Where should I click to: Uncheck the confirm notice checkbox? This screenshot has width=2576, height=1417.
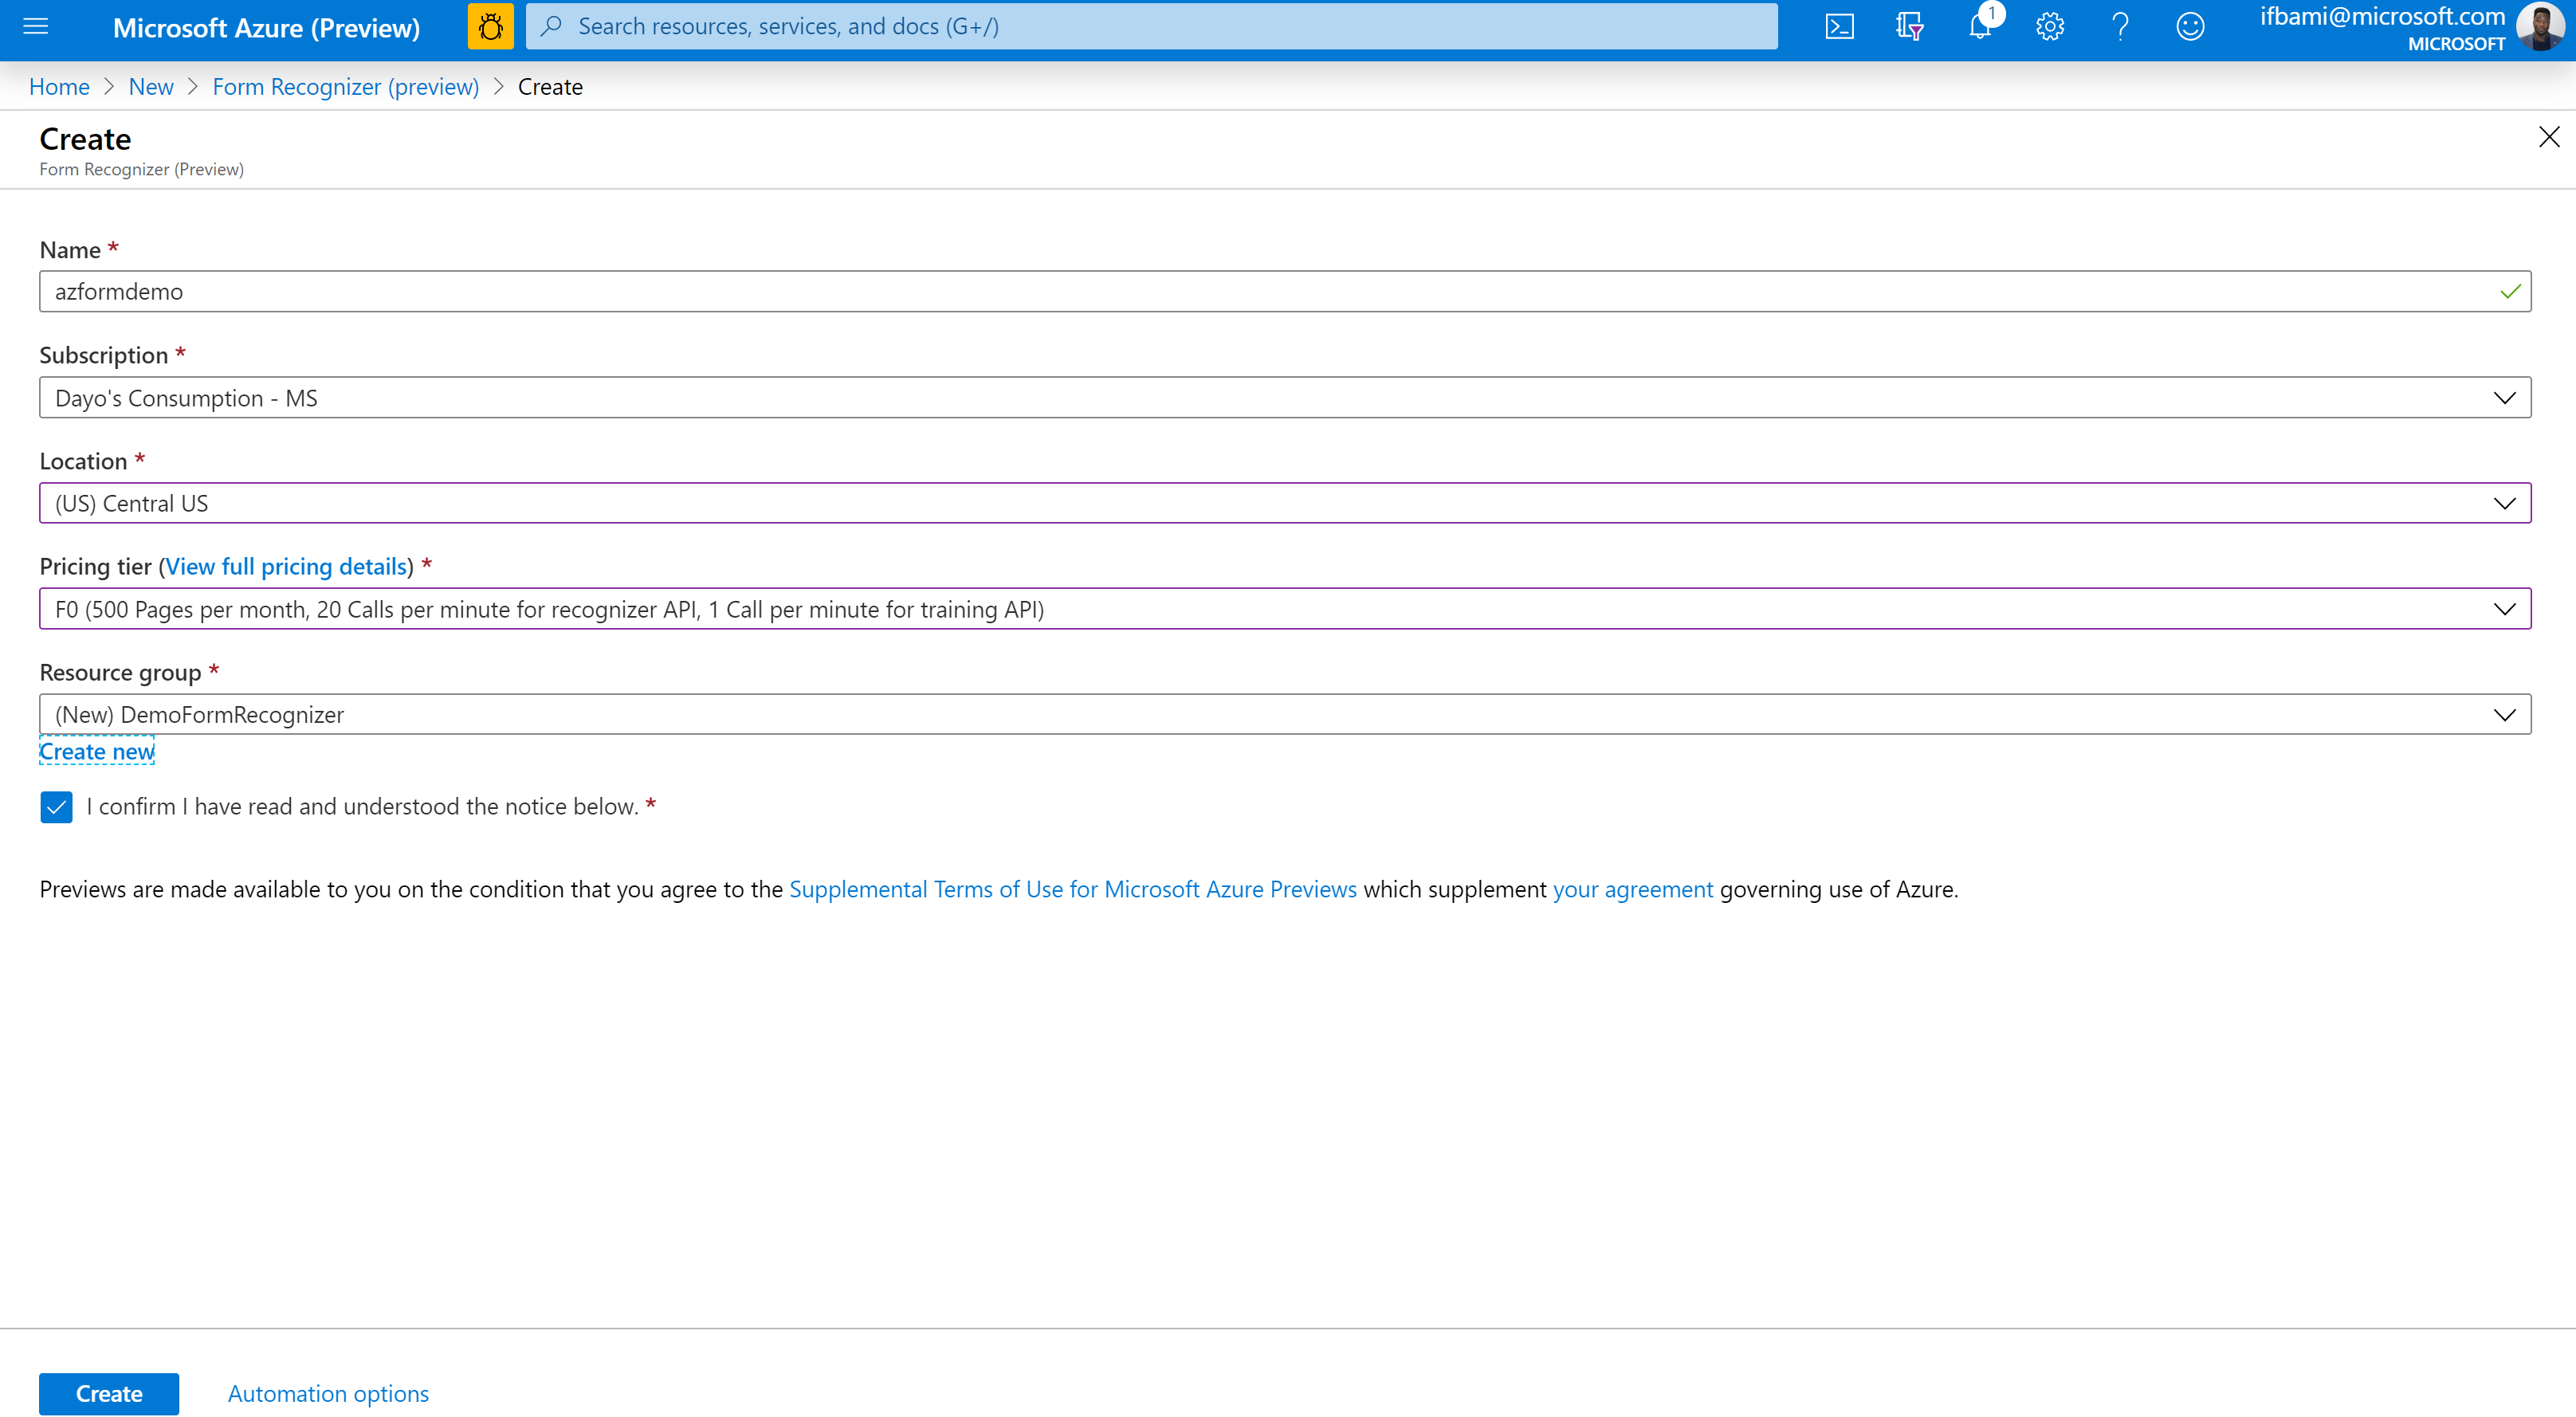pyautogui.click(x=56, y=807)
